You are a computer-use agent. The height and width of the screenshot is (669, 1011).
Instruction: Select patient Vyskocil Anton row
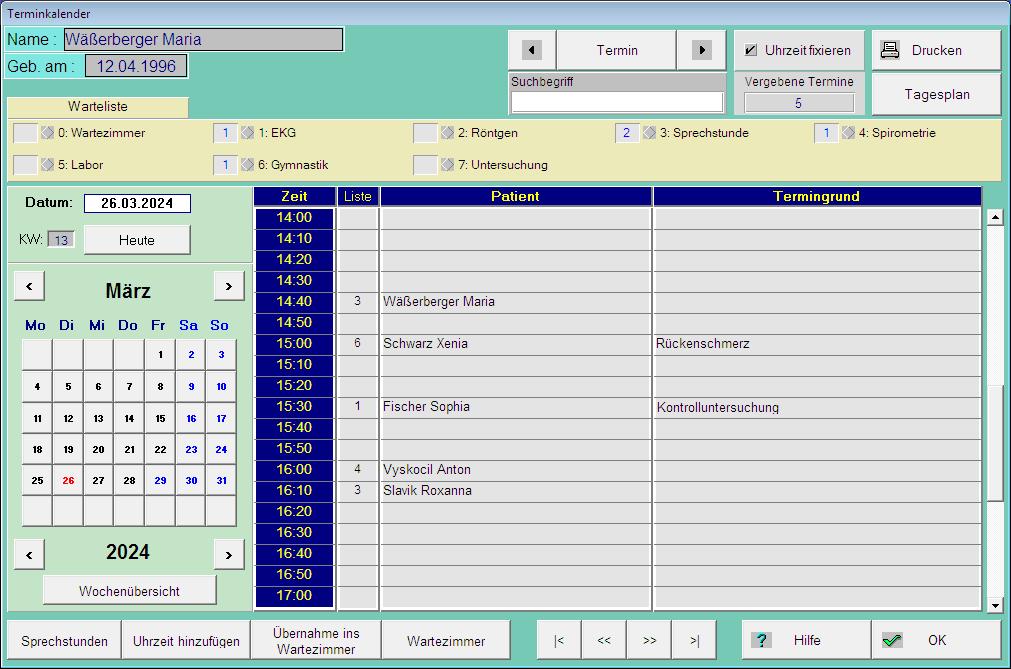pyautogui.click(x=515, y=470)
